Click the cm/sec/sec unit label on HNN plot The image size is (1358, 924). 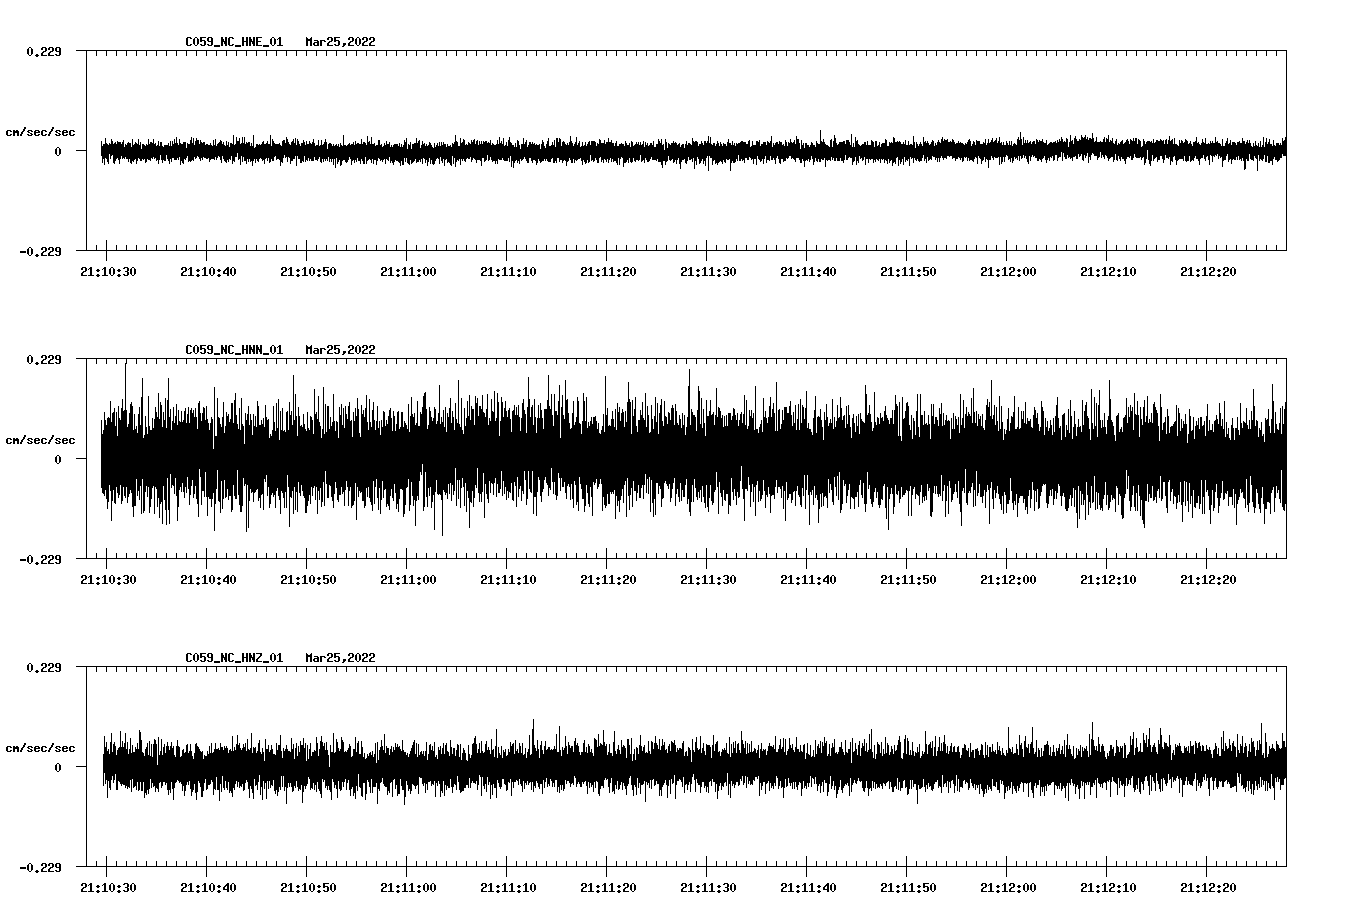tap(40, 440)
